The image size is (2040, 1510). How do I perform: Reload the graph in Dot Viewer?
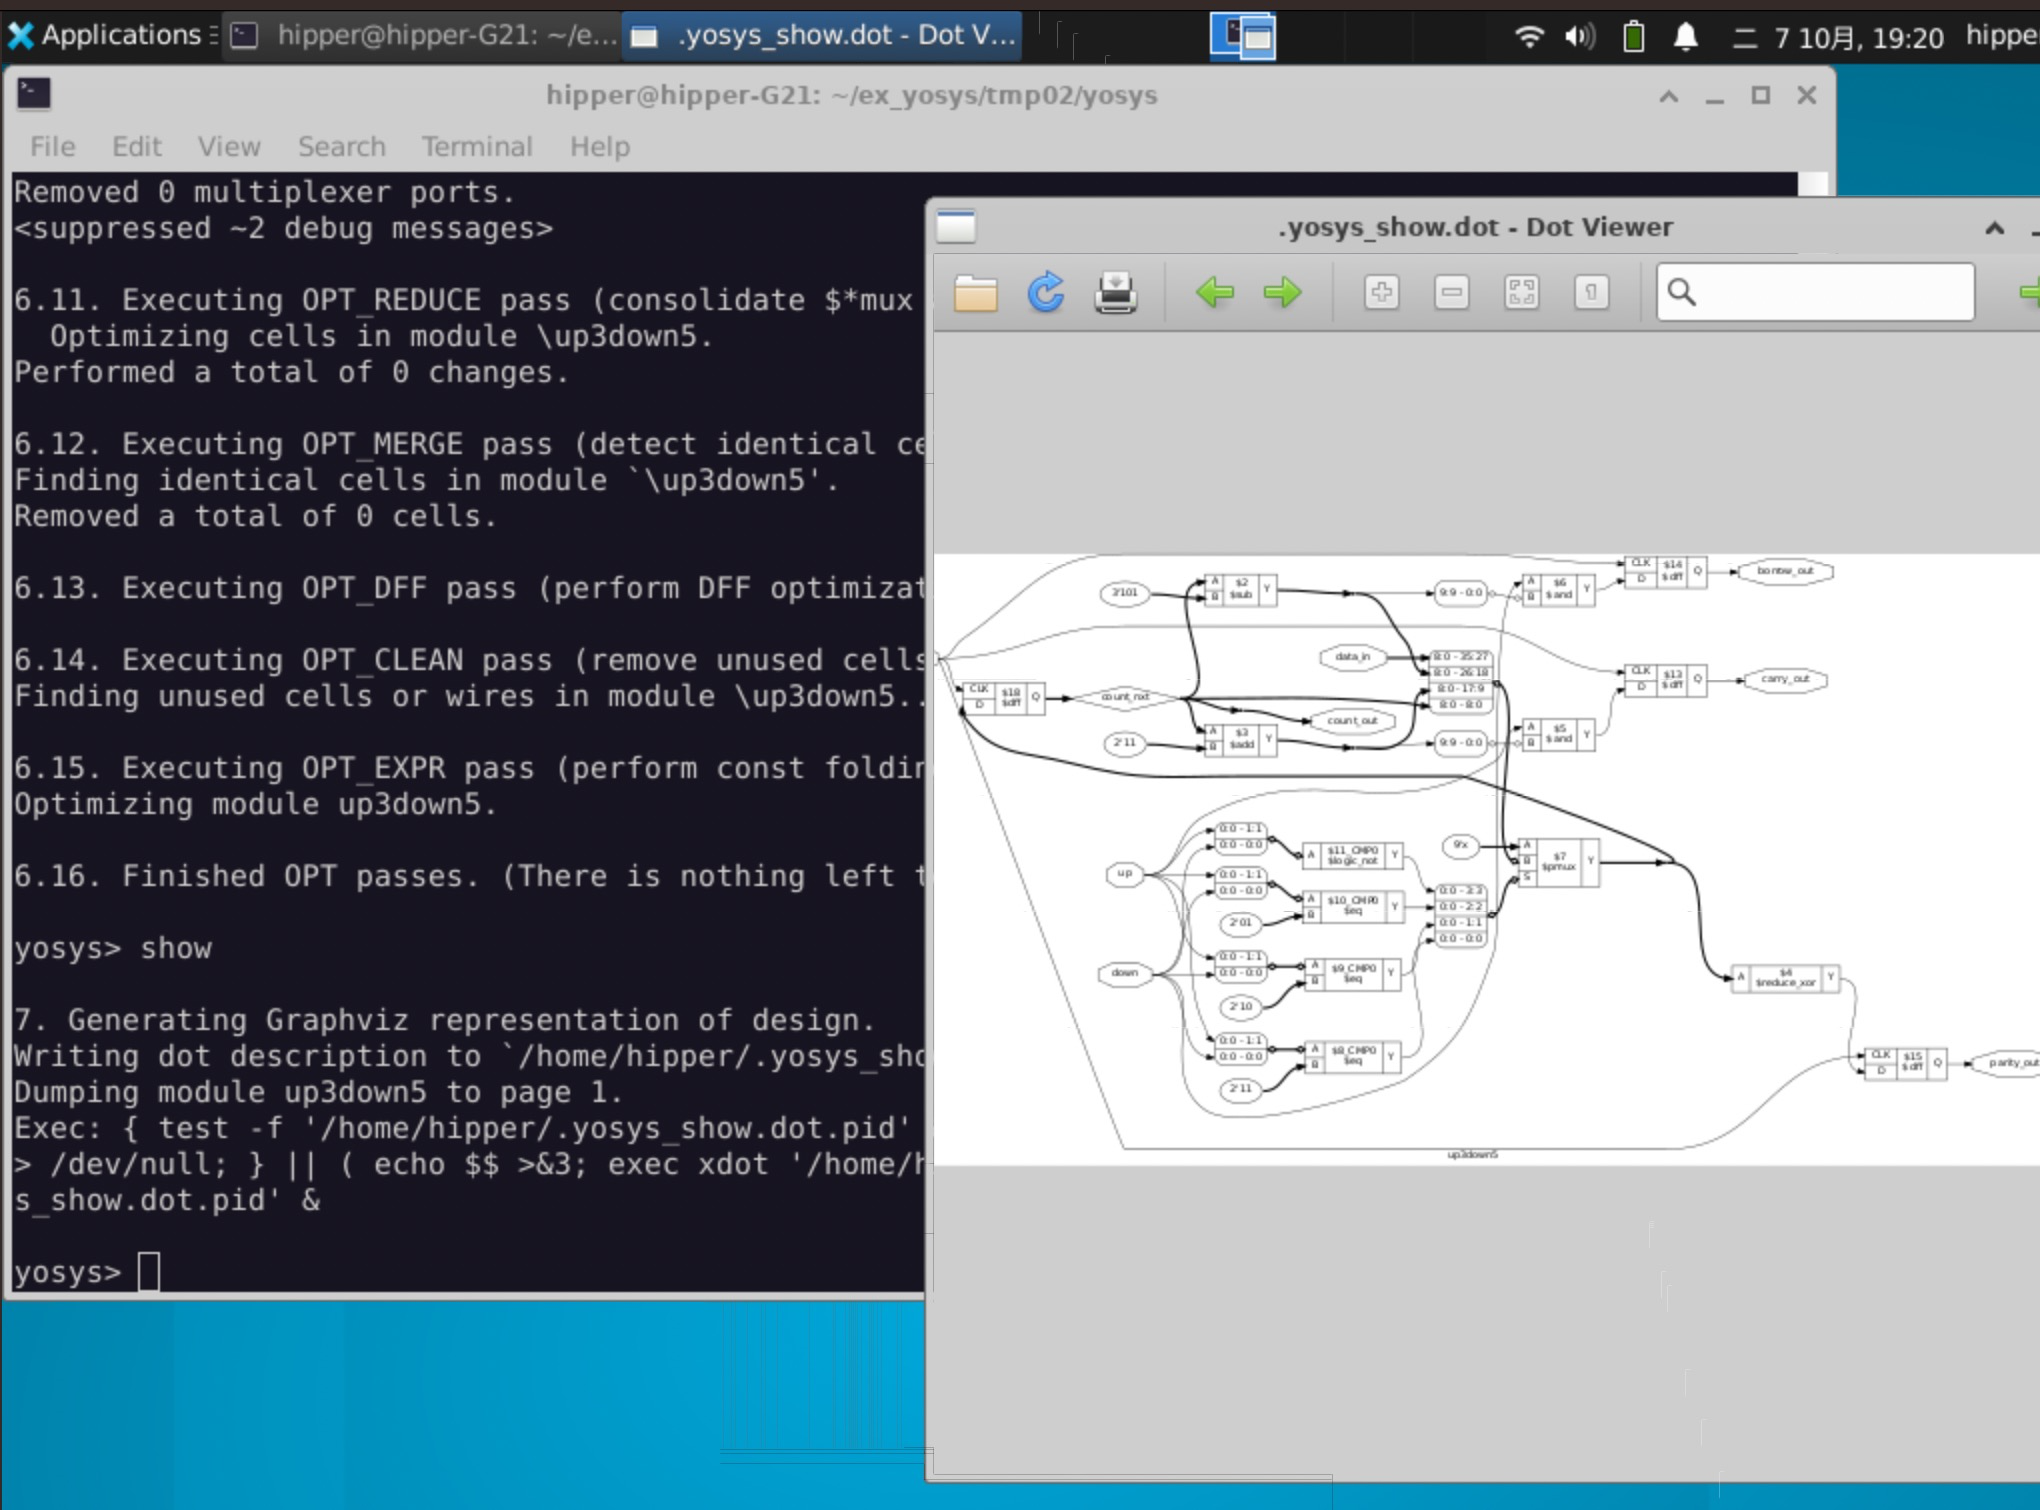pos(1046,293)
